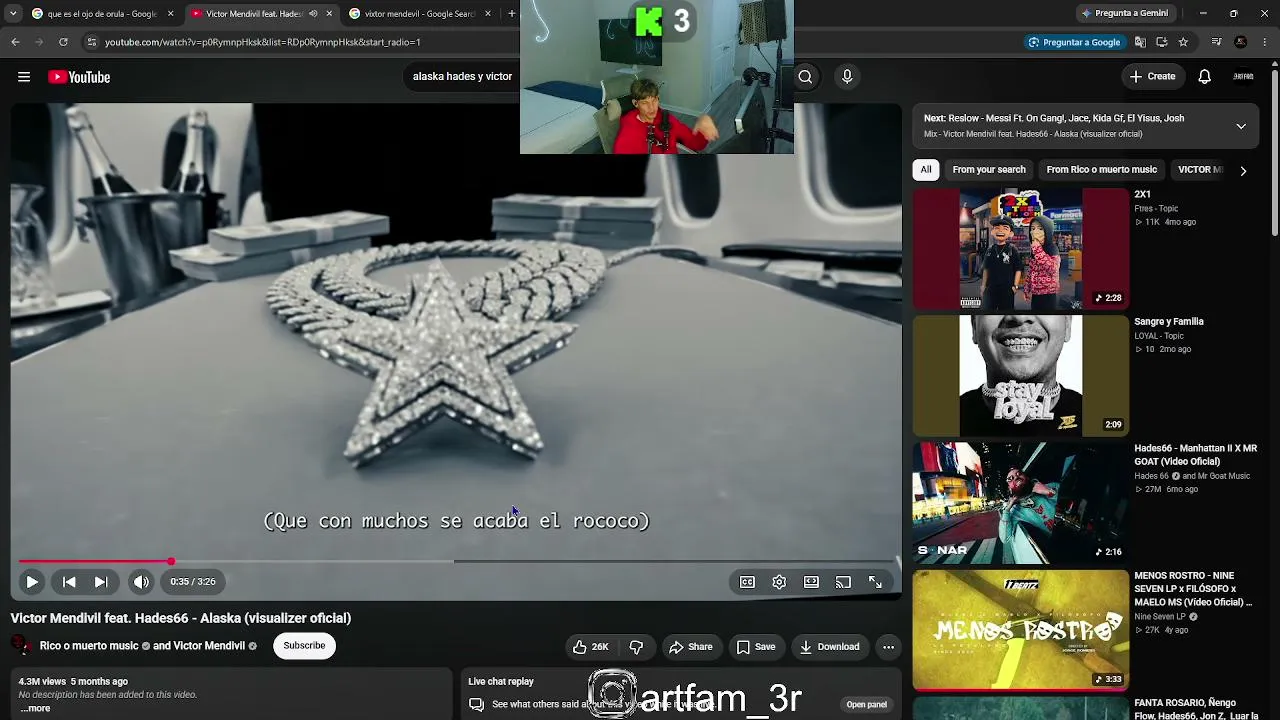Install the app using the address bar icon
This screenshot has width=1280, height=720.
click(1162, 42)
